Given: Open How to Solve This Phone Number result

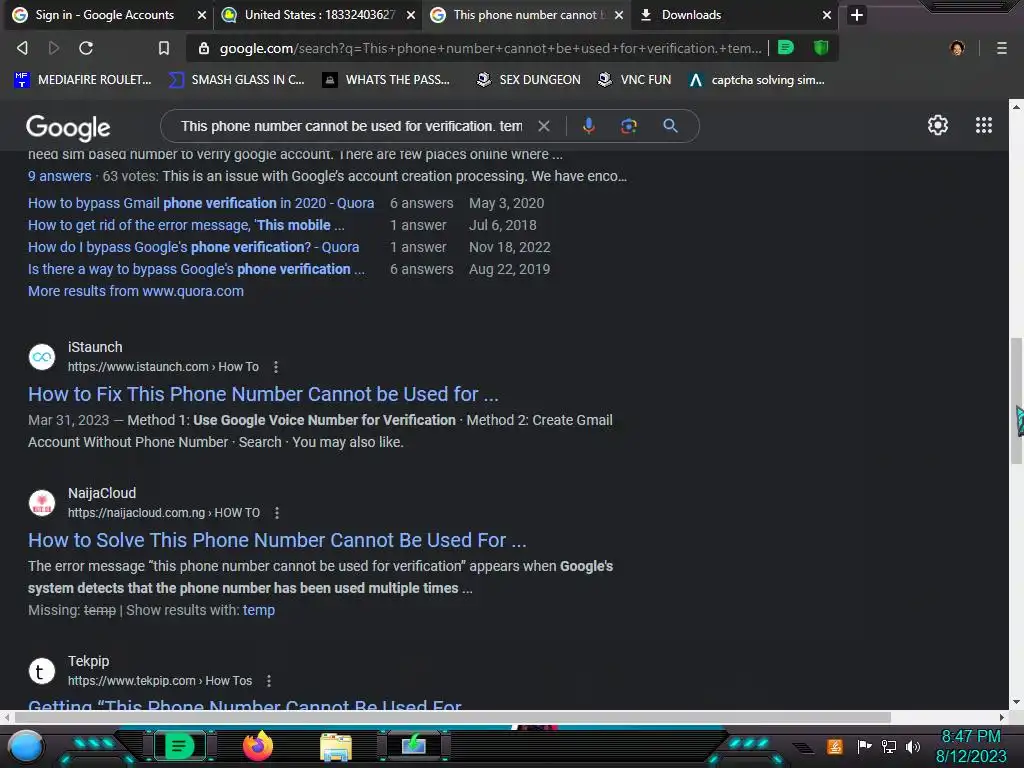Looking at the screenshot, I should pos(277,540).
